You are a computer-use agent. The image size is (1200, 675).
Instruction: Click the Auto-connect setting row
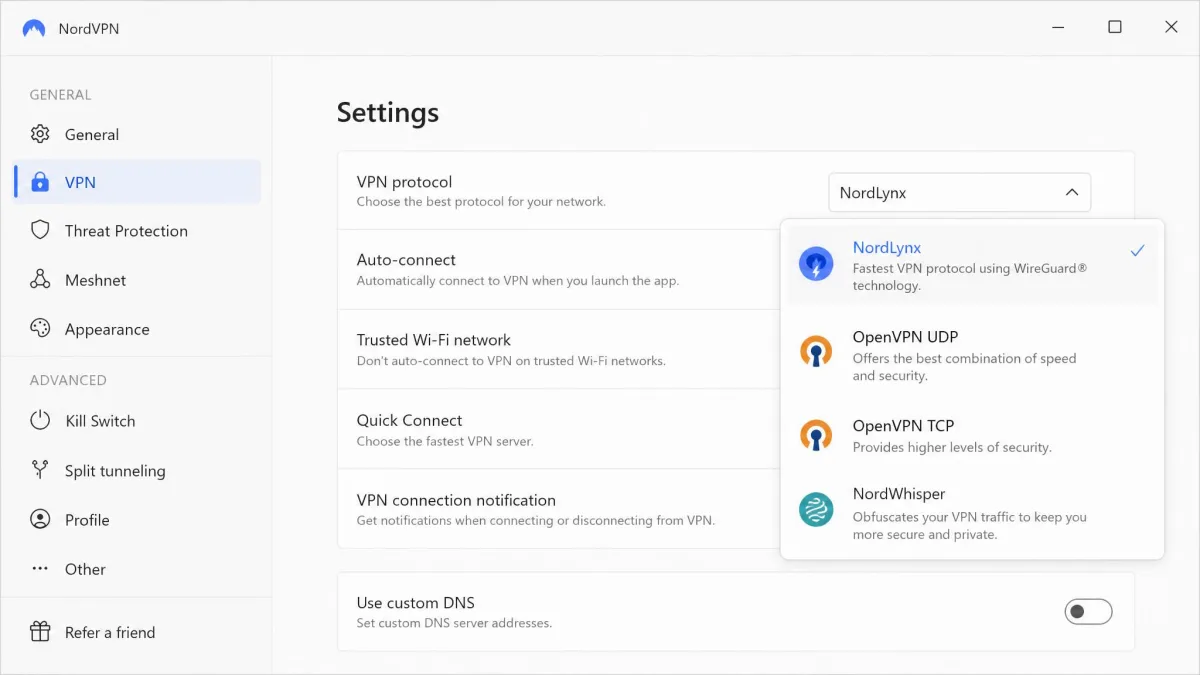(x=558, y=269)
